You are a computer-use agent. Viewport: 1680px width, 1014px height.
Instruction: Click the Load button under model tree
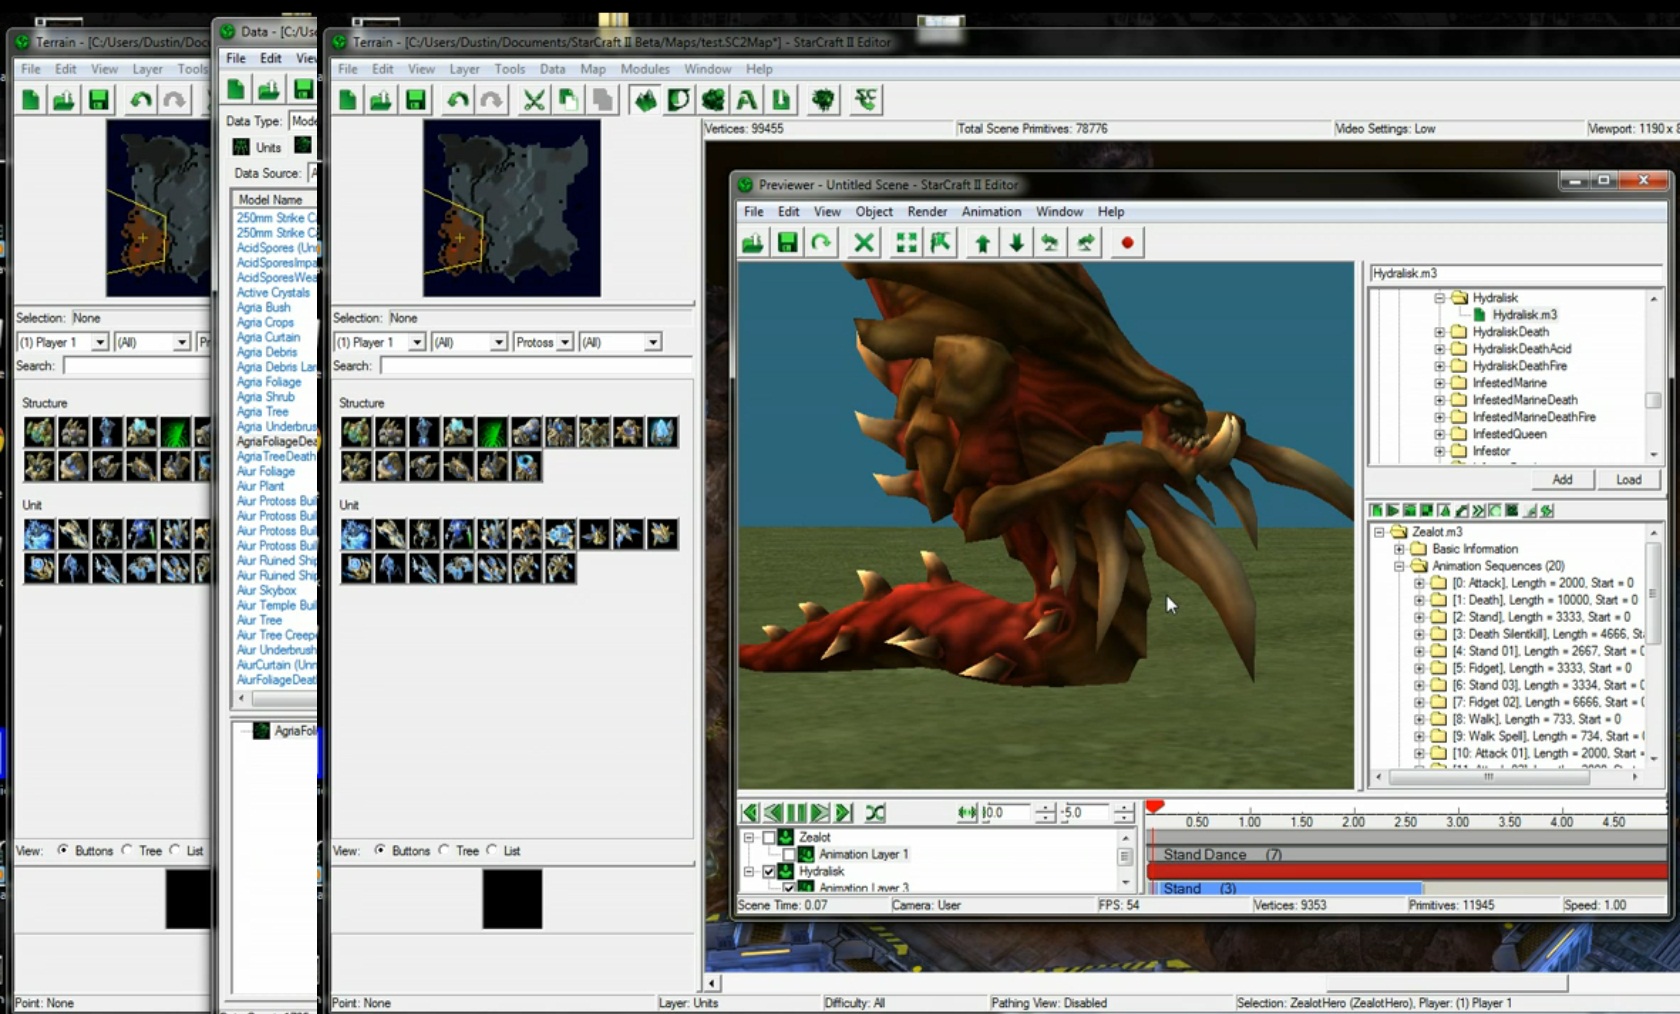[x=1629, y=480]
